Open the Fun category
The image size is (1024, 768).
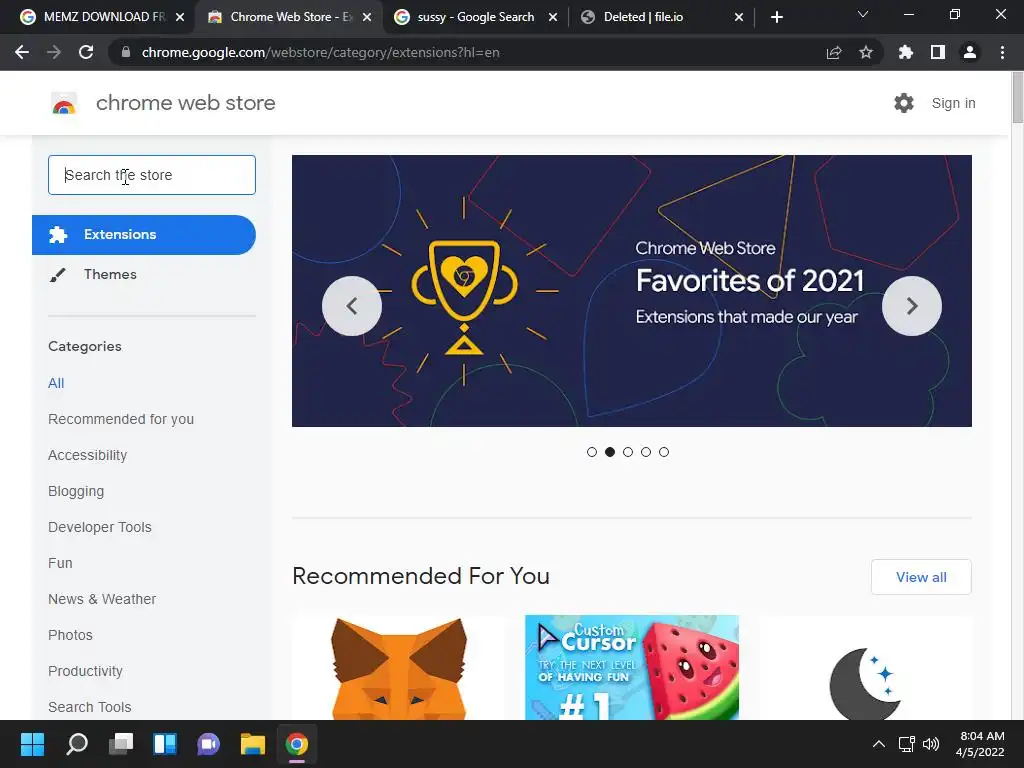(60, 563)
